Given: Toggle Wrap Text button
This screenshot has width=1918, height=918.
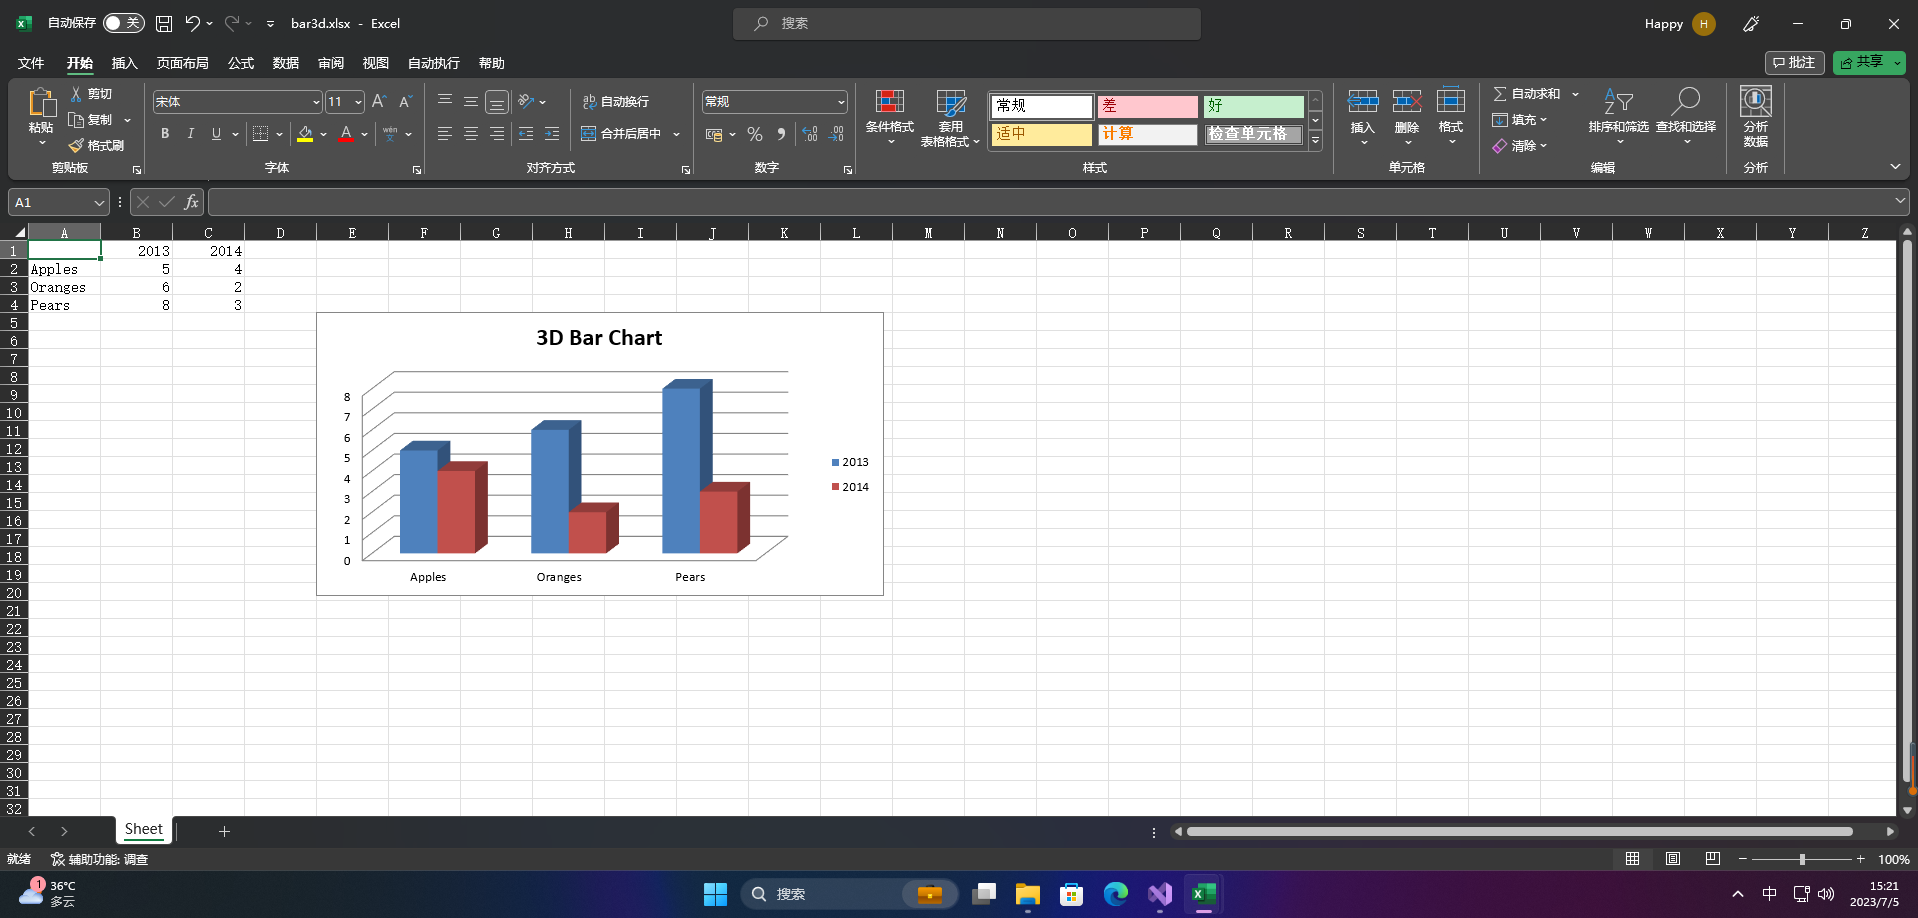Looking at the screenshot, I should pyautogui.click(x=616, y=101).
